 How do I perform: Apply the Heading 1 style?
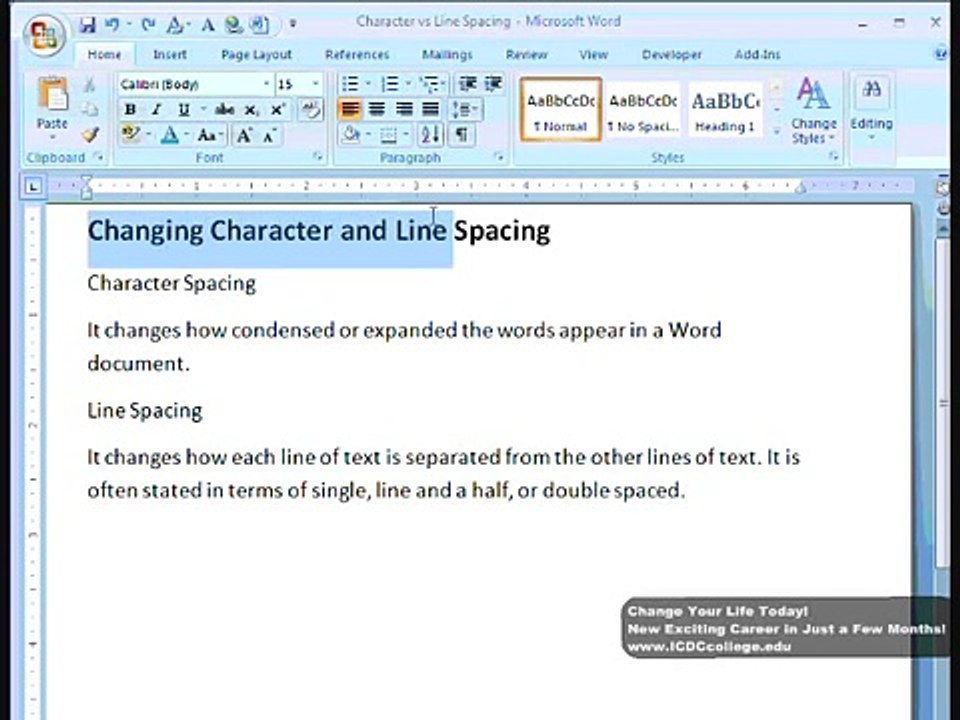point(725,110)
